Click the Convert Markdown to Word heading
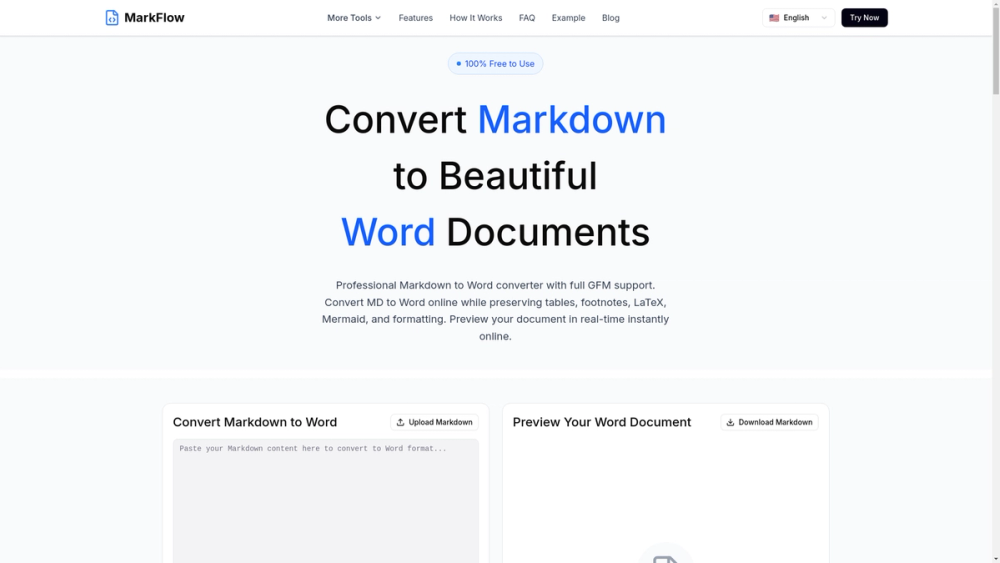The height and width of the screenshot is (563, 1000). [x=254, y=422]
